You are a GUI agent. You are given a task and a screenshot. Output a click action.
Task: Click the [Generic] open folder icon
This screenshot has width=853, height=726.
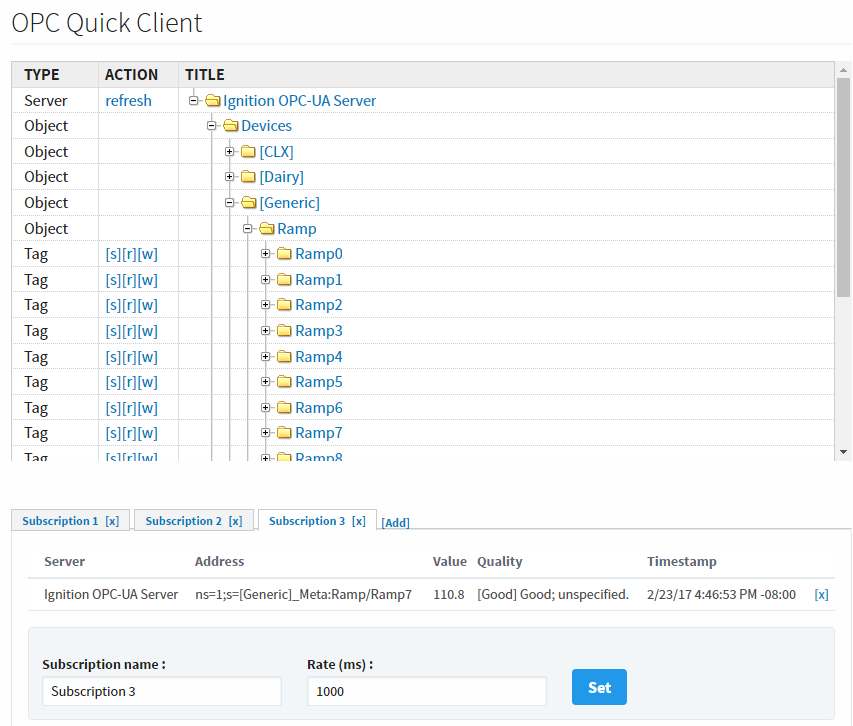pos(249,203)
